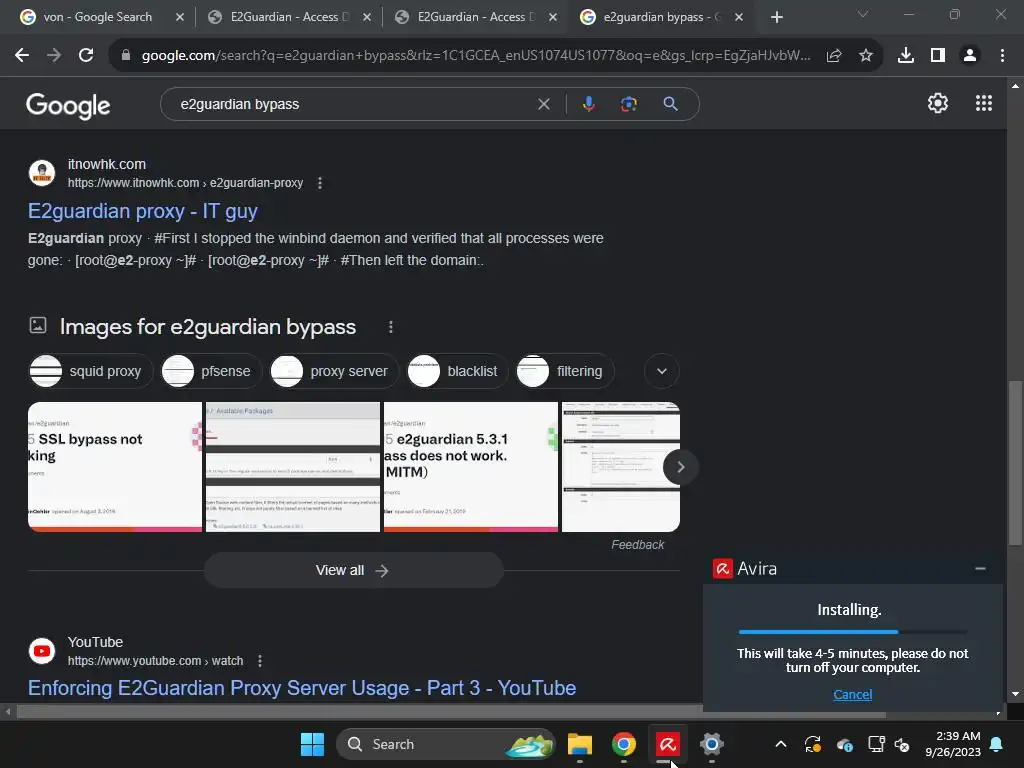
Task: Open Google quick settings gear
Action: click(x=938, y=103)
